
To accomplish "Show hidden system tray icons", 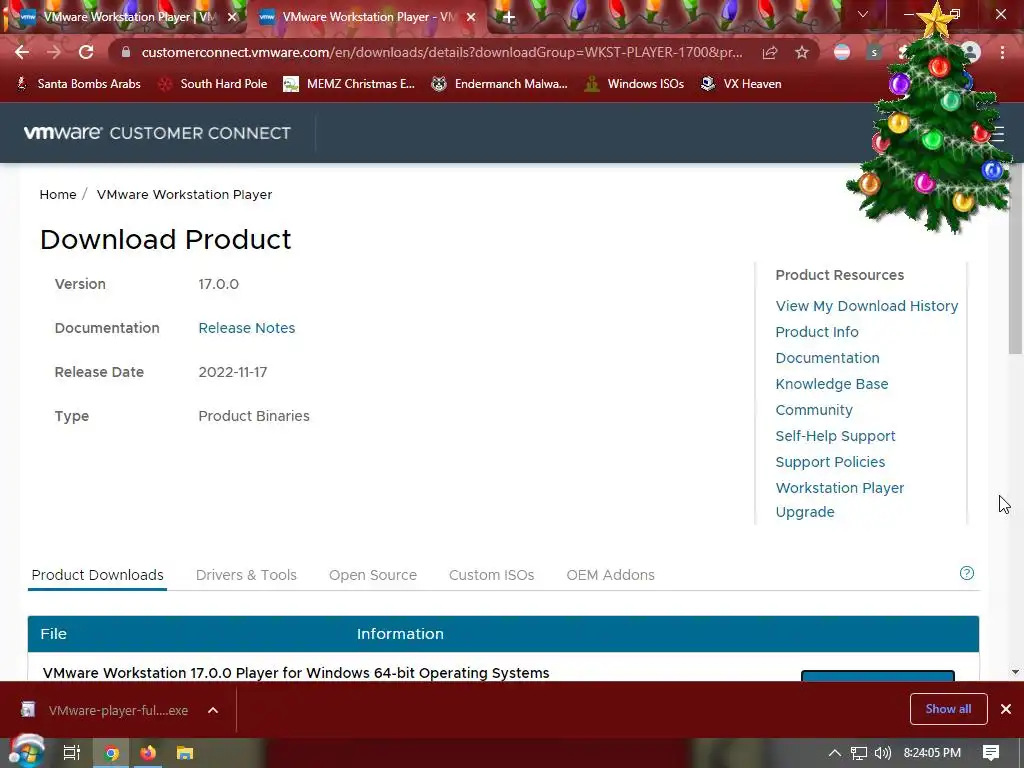I will pos(834,753).
